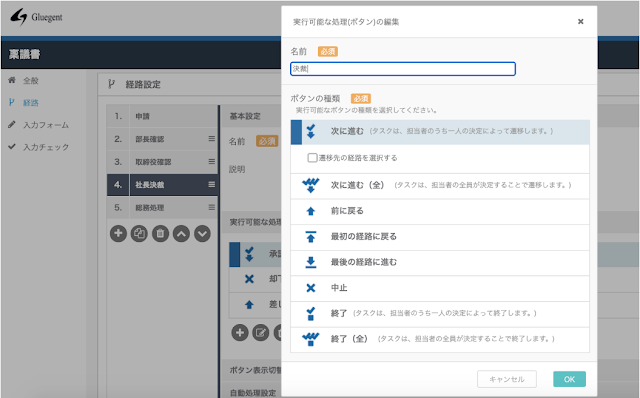Click the 名前 input field in dialog

[x=402, y=69]
